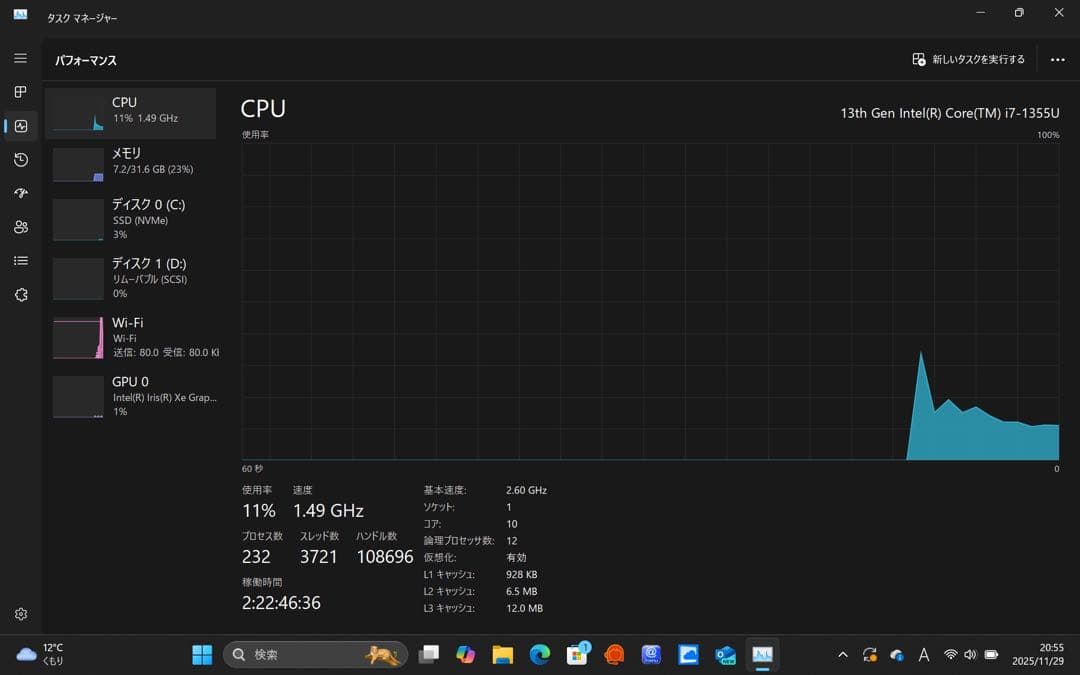The width and height of the screenshot is (1080, 675).
Task: Select the GPU 0 panel
Action: click(130, 396)
